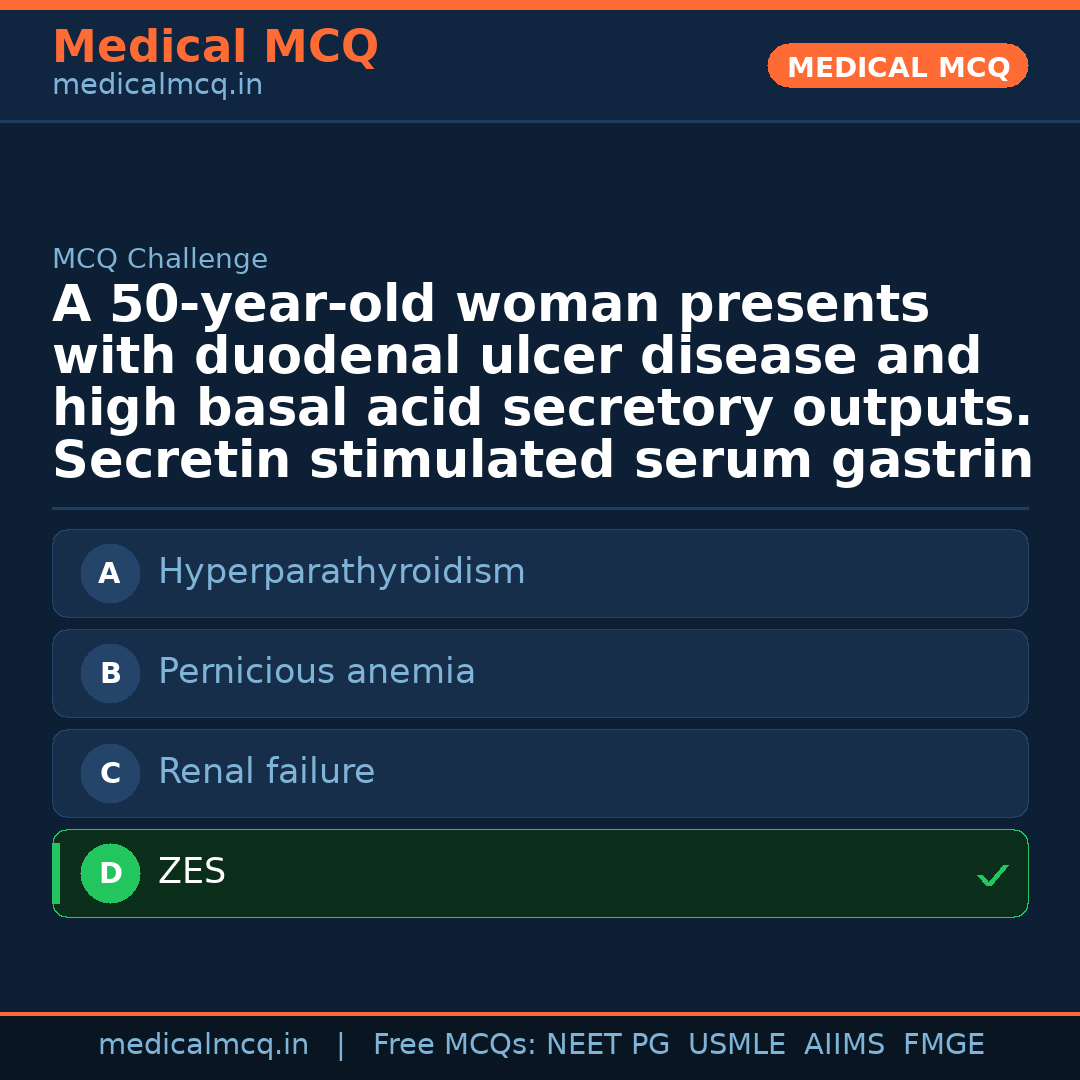Click the MCQ Challenge label
Image resolution: width=1080 pixels, height=1080 pixels.
click(160, 260)
